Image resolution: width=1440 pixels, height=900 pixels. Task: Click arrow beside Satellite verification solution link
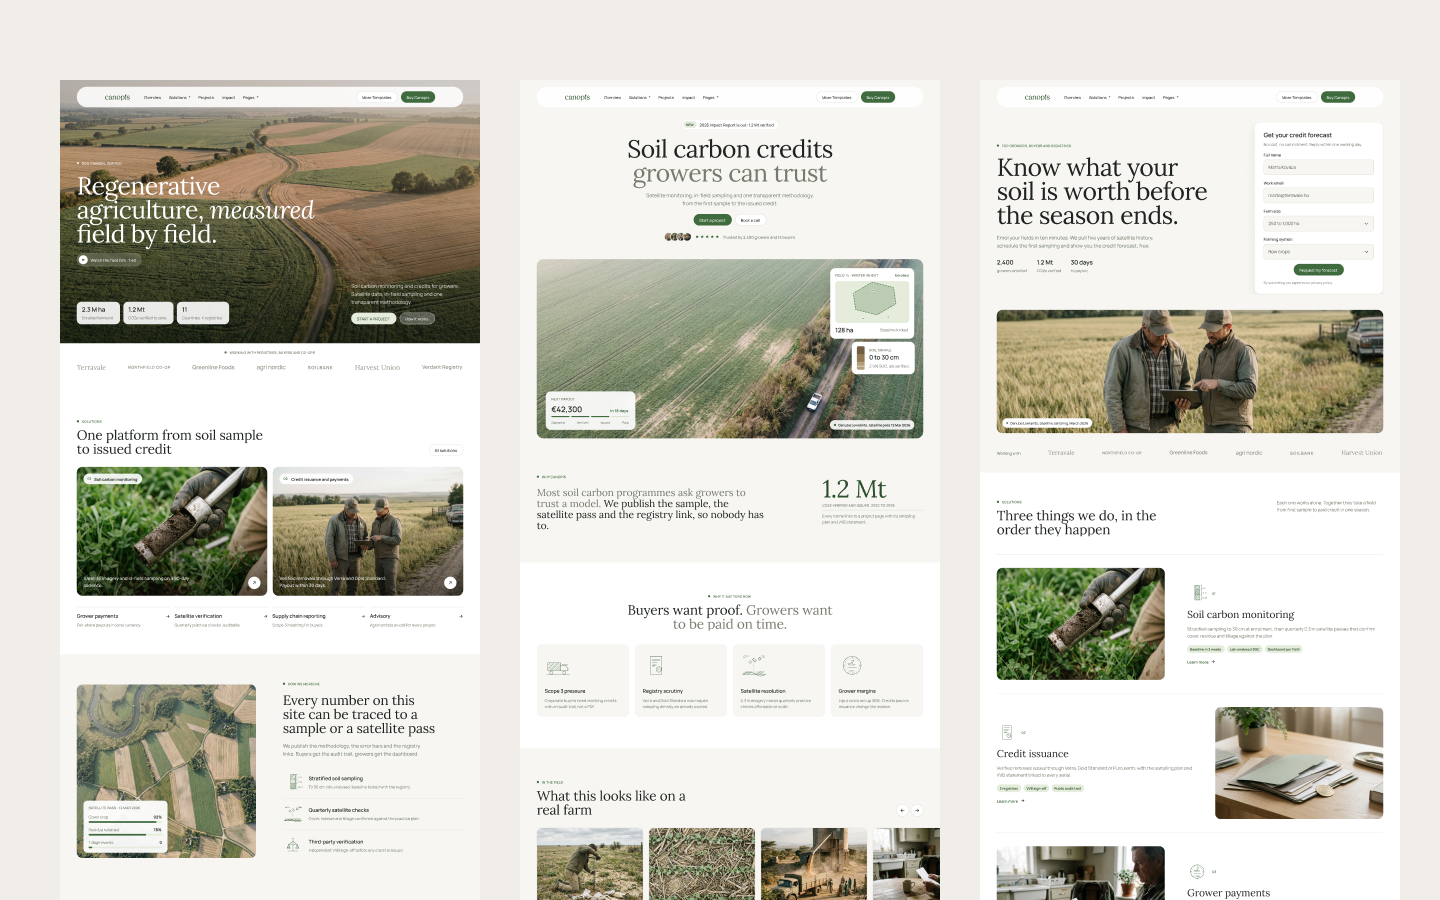pyautogui.click(x=265, y=616)
